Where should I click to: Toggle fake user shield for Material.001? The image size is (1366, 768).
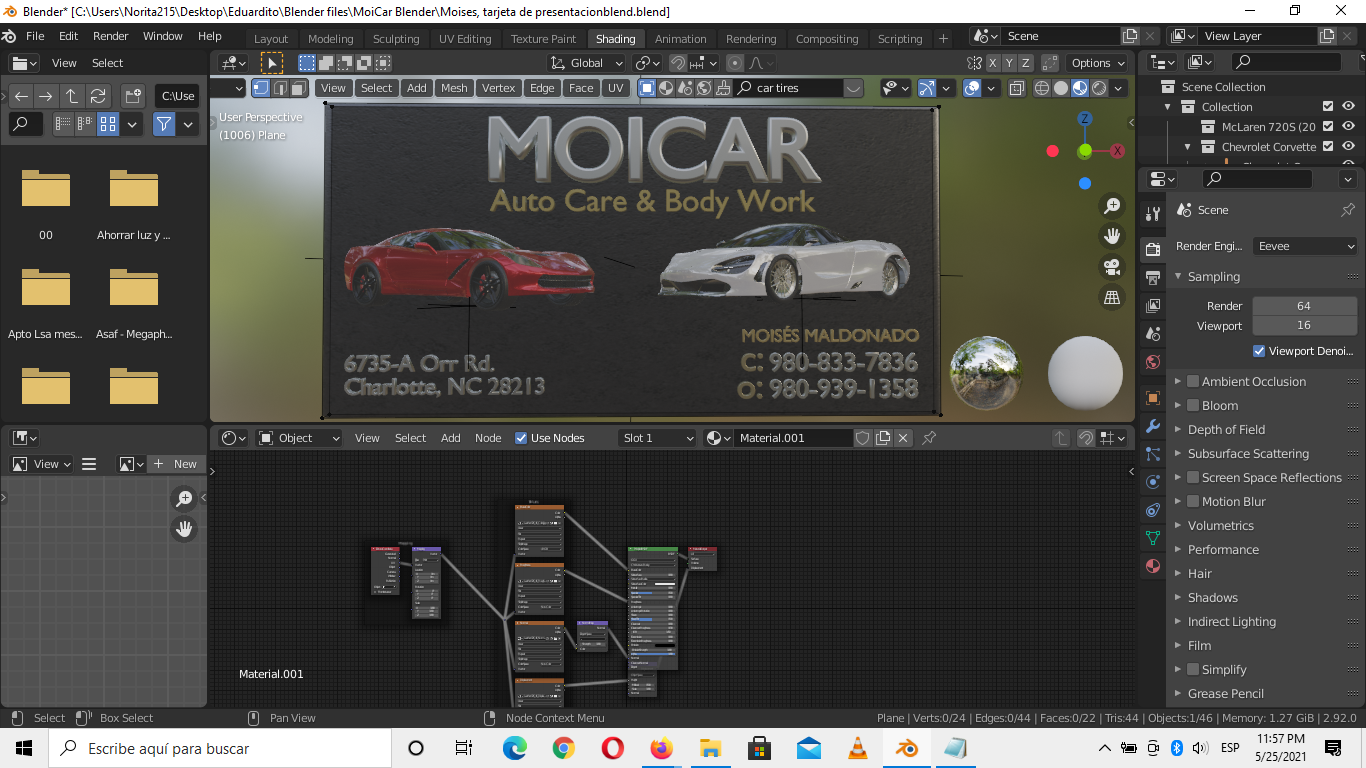[863, 438]
